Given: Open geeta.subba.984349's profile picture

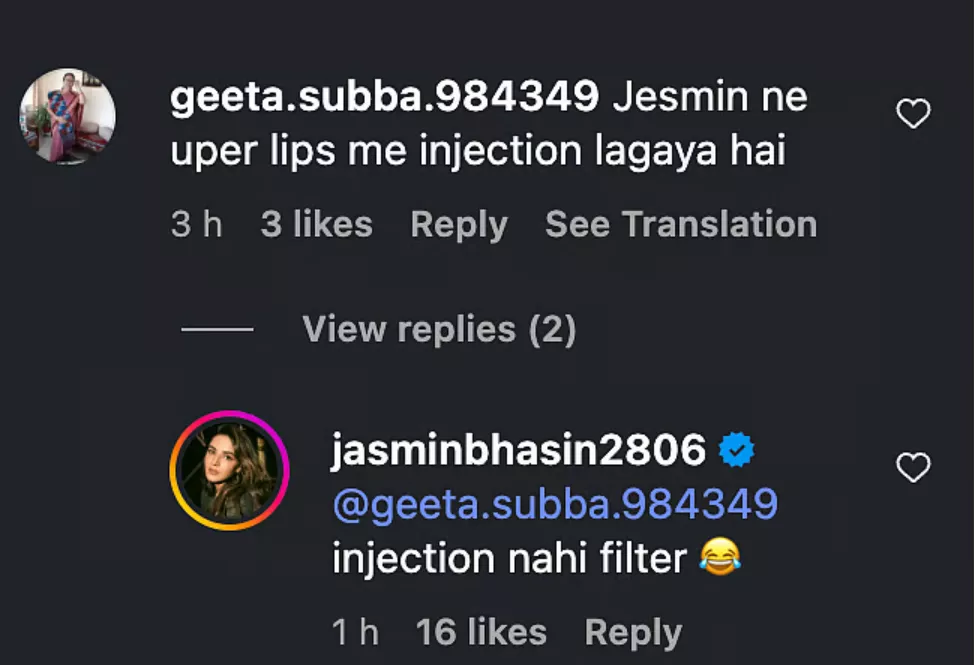Looking at the screenshot, I should 67,116.
